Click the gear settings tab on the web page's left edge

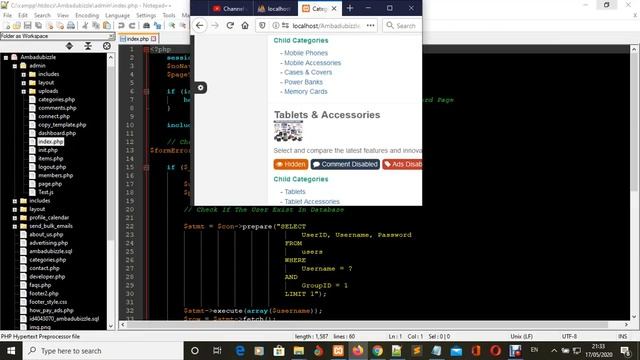coord(200,87)
